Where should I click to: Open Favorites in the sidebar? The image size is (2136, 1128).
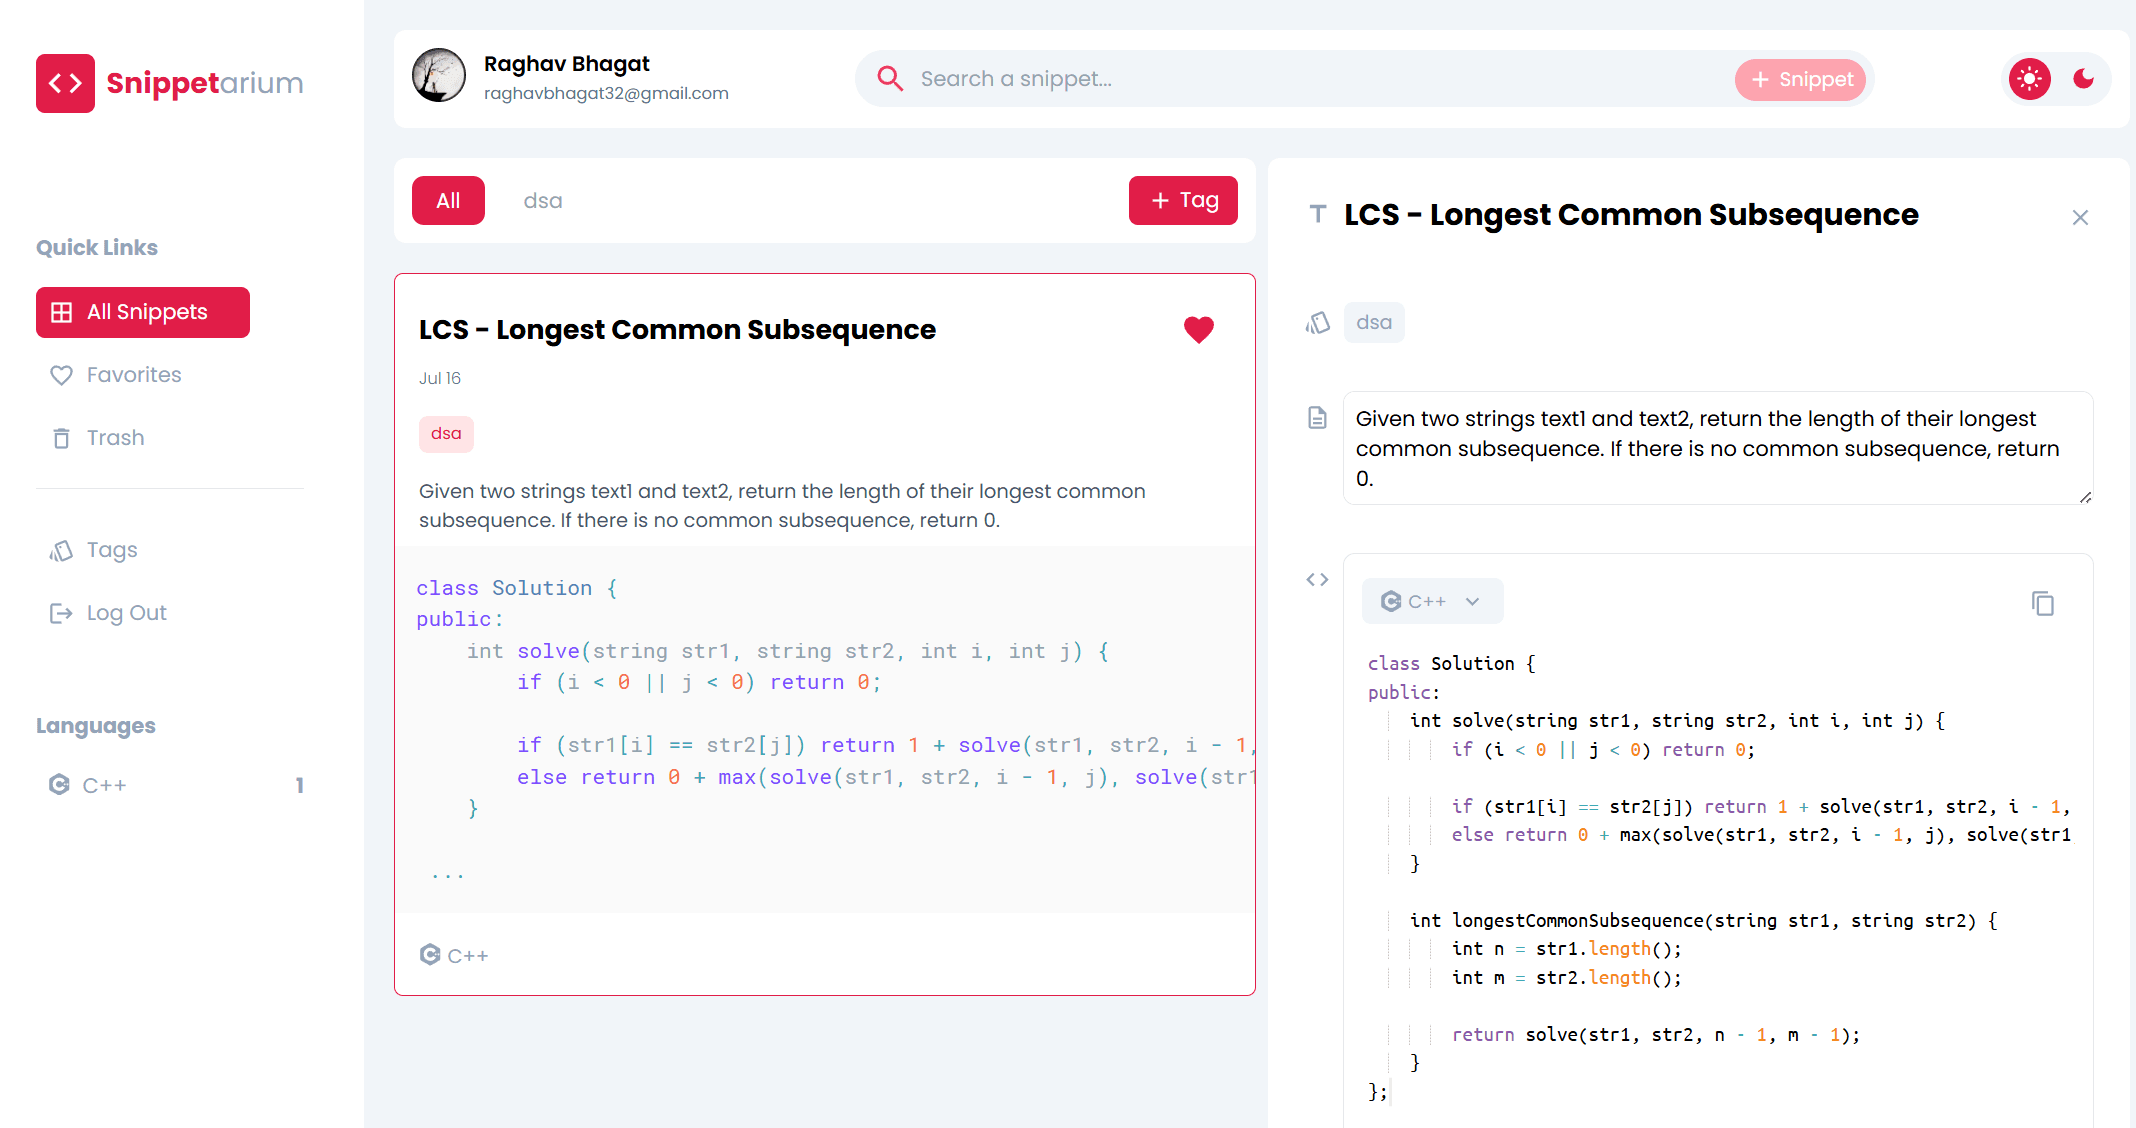134,375
